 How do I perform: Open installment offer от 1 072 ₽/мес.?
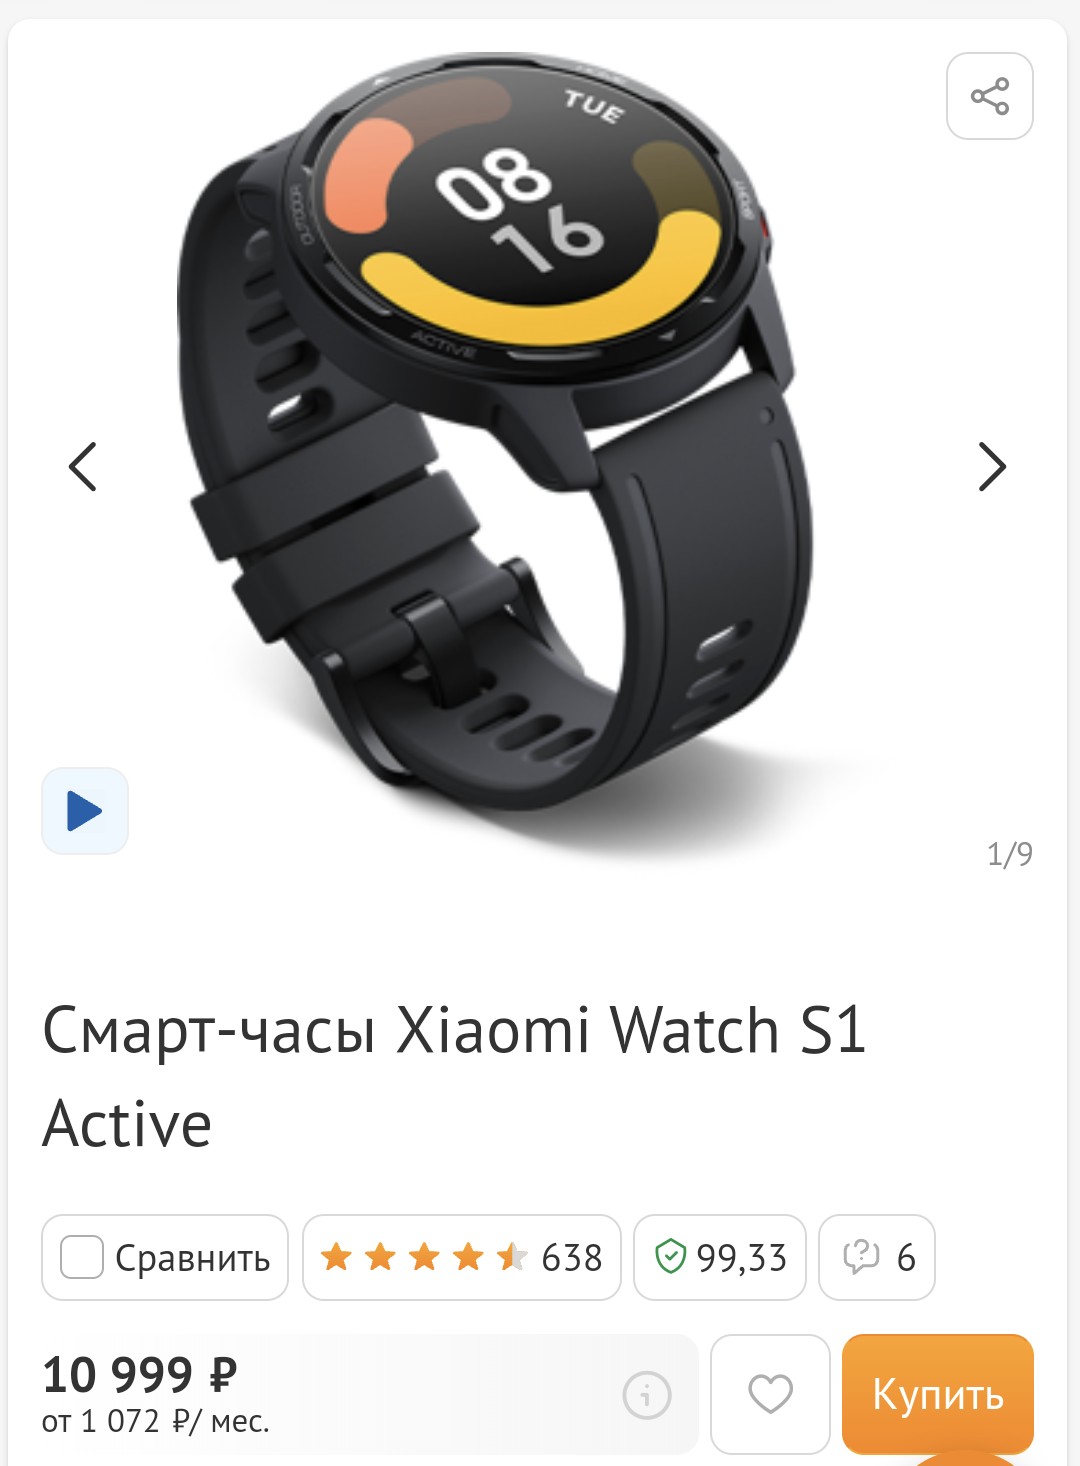[x=155, y=1421]
